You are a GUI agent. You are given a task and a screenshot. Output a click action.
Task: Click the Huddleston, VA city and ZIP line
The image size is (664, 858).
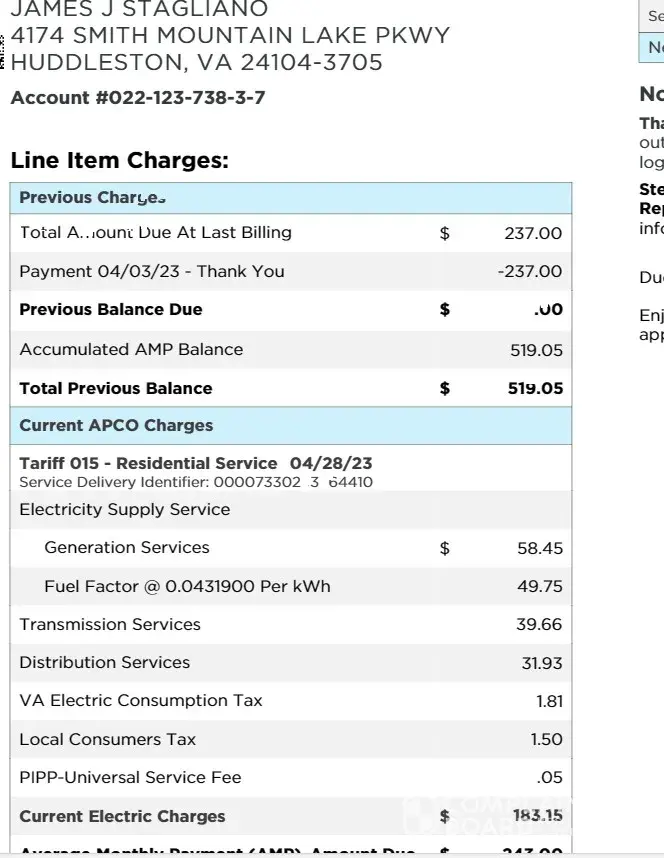pyautogui.click(x=196, y=63)
